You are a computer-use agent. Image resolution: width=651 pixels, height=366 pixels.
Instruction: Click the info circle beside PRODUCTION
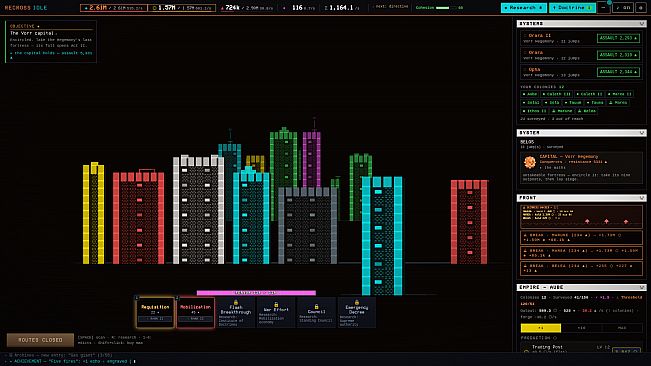click(555, 338)
